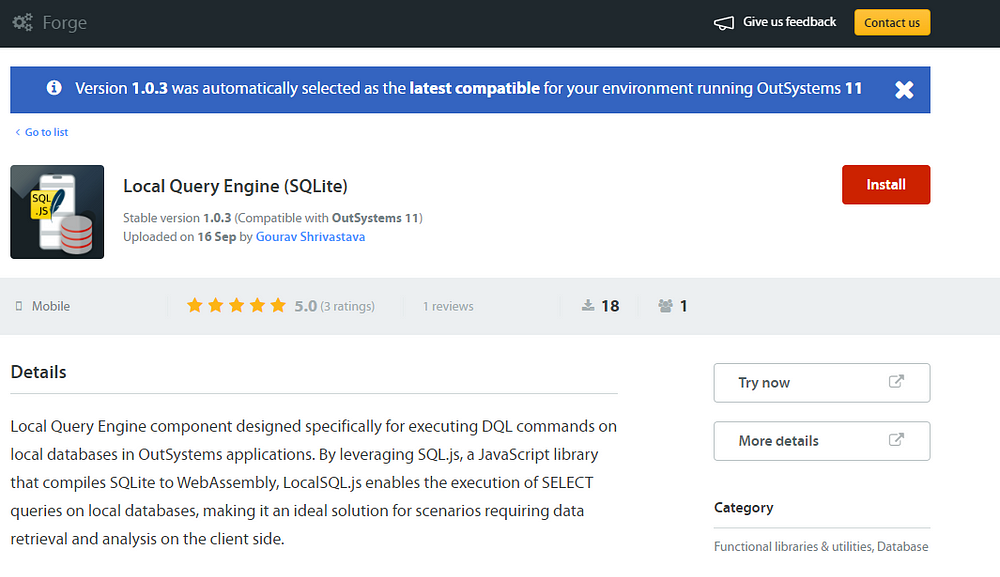Click the downloads count icon
1000x577 pixels.
click(x=589, y=306)
